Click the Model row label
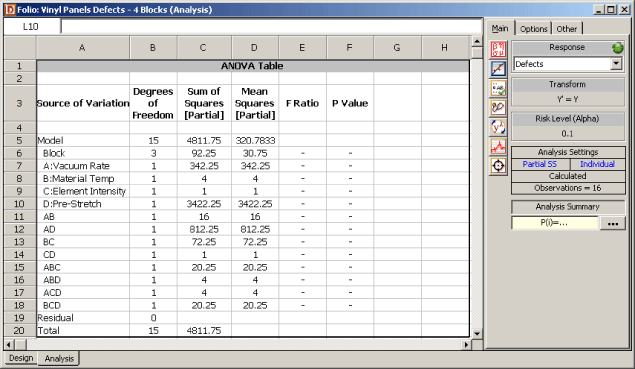 click(x=51, y=141)
